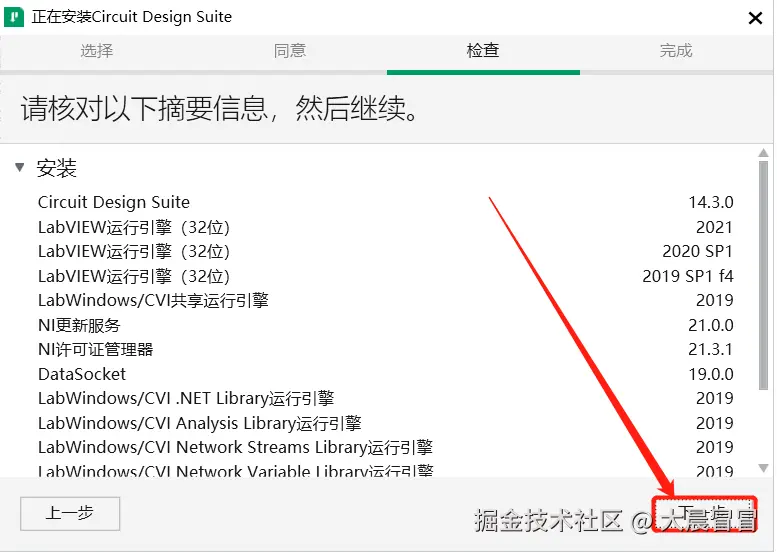Click the 安装 section heading

pos(56,168)
